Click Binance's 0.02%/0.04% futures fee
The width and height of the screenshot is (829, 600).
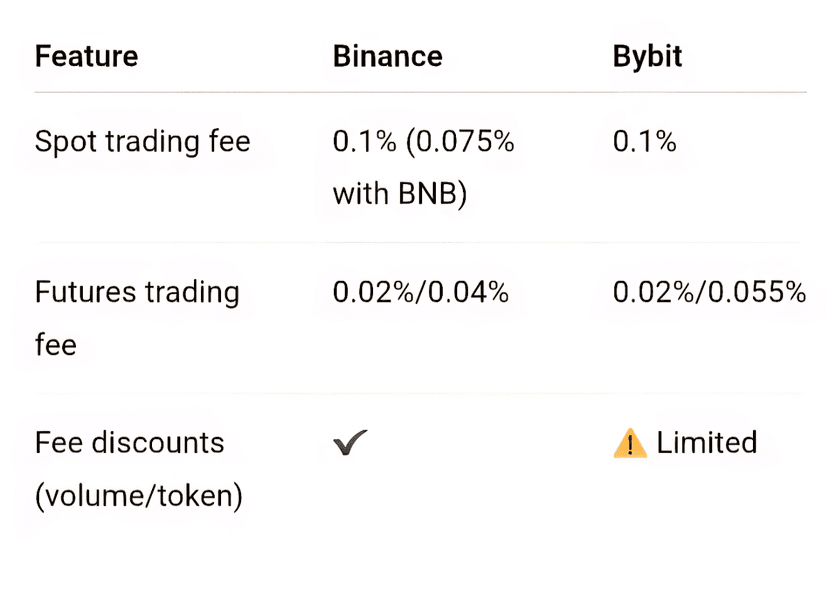pyautogui.click(x=420, y=293)
